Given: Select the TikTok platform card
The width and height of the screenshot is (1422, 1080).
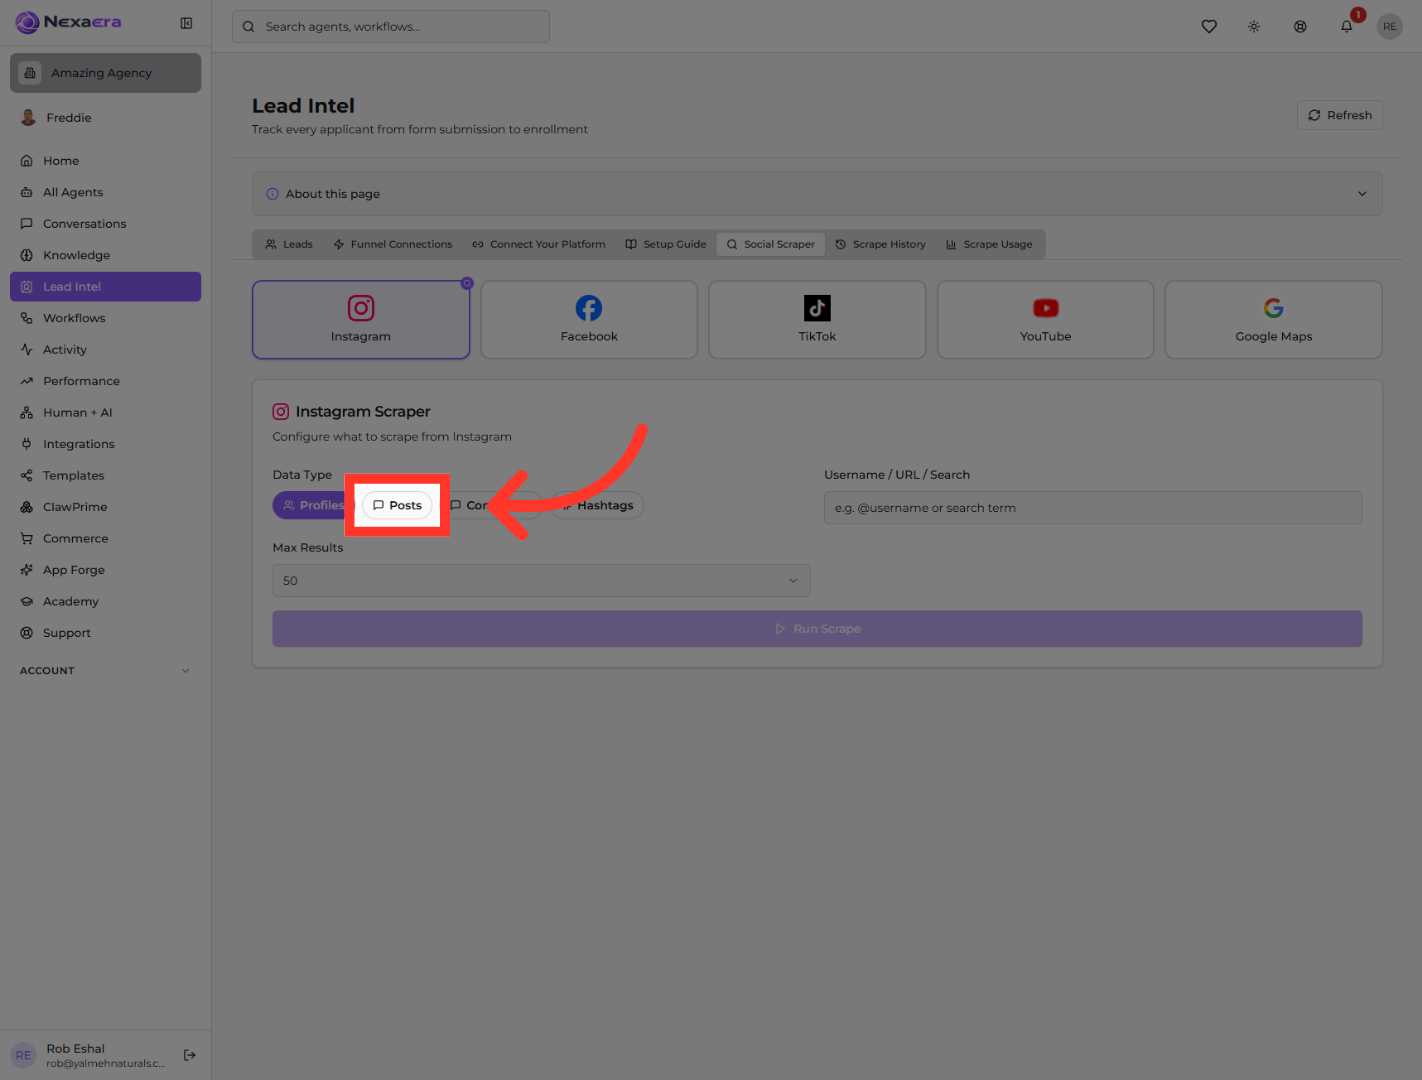Looking at the screenshot, I should (x=817, y=320).
